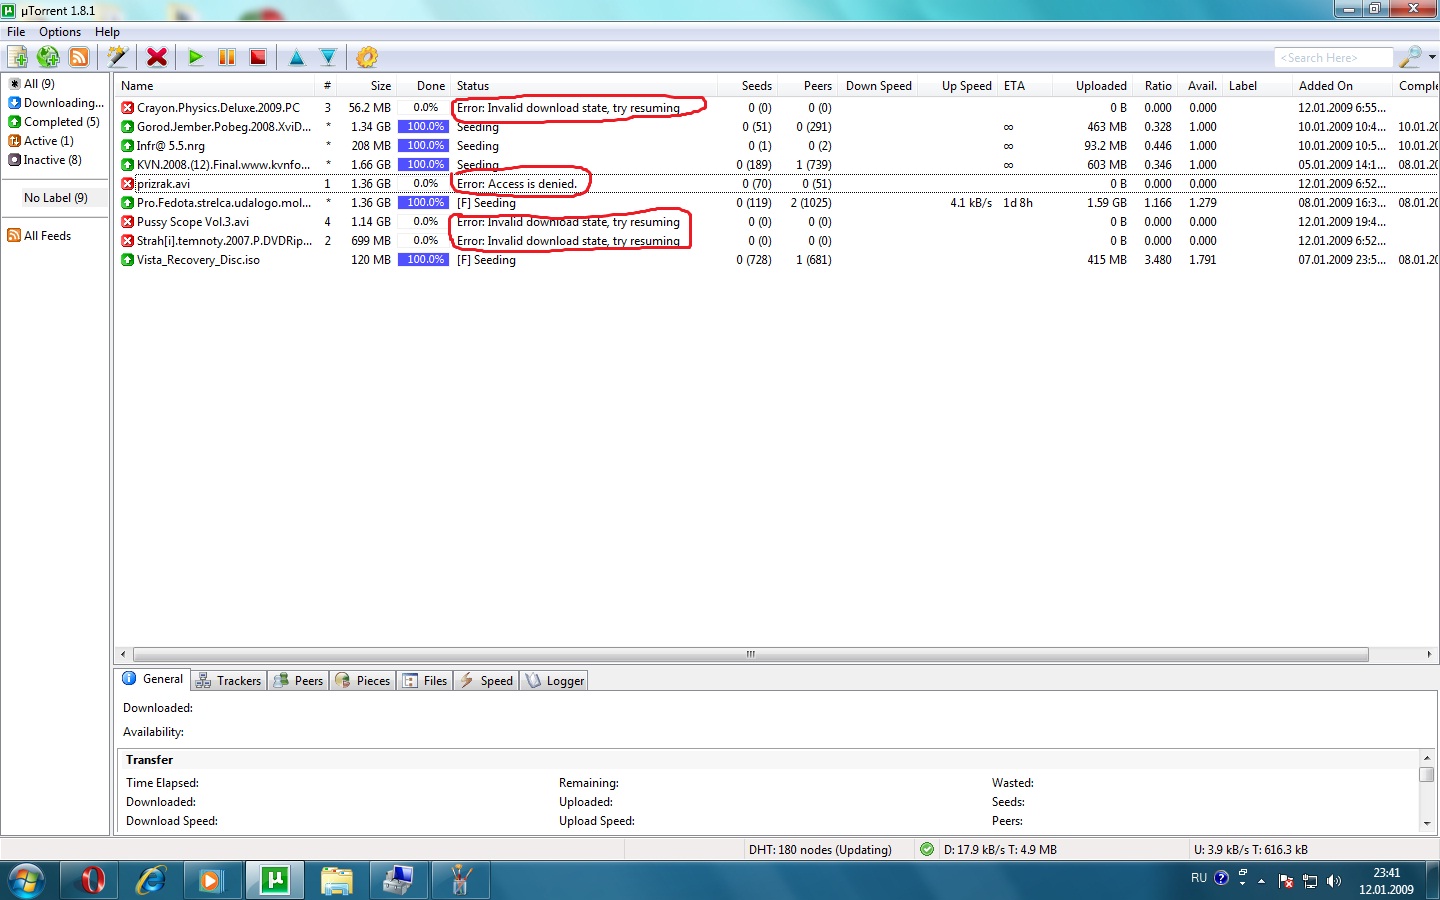Screen dimensions: 1440x900
Task: Click the seeding icon beside Vista_Recovery_Disc.iso
Action: point(127,260)
